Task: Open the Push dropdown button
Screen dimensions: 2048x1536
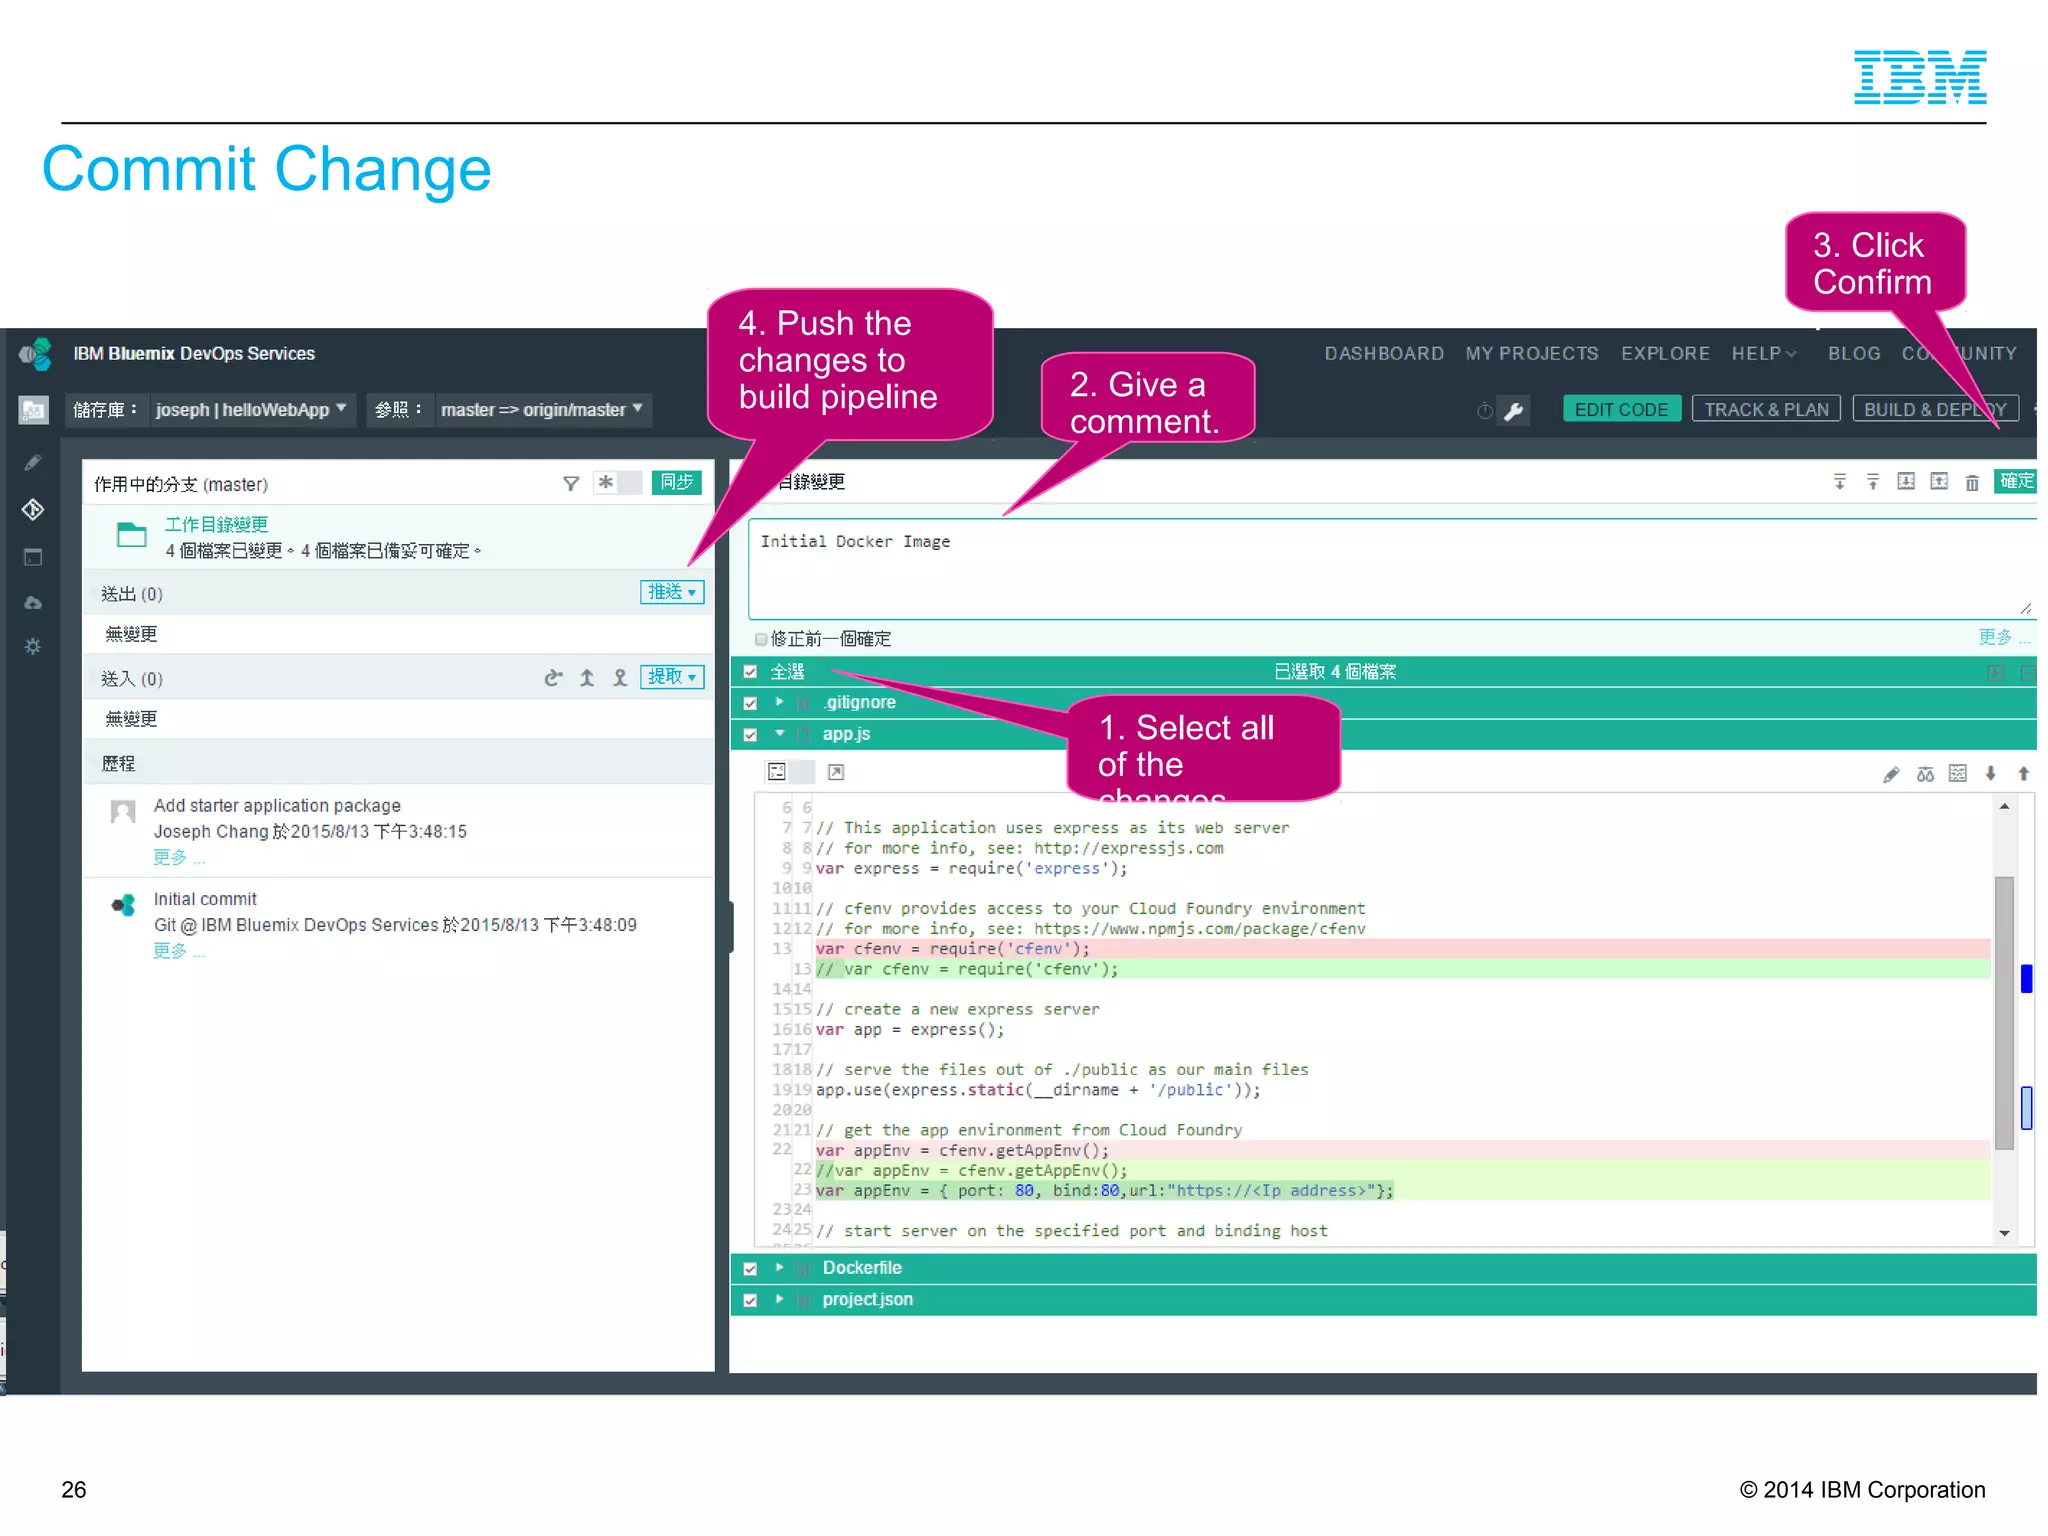Action: pyautogui.click(x=671, y=592)
